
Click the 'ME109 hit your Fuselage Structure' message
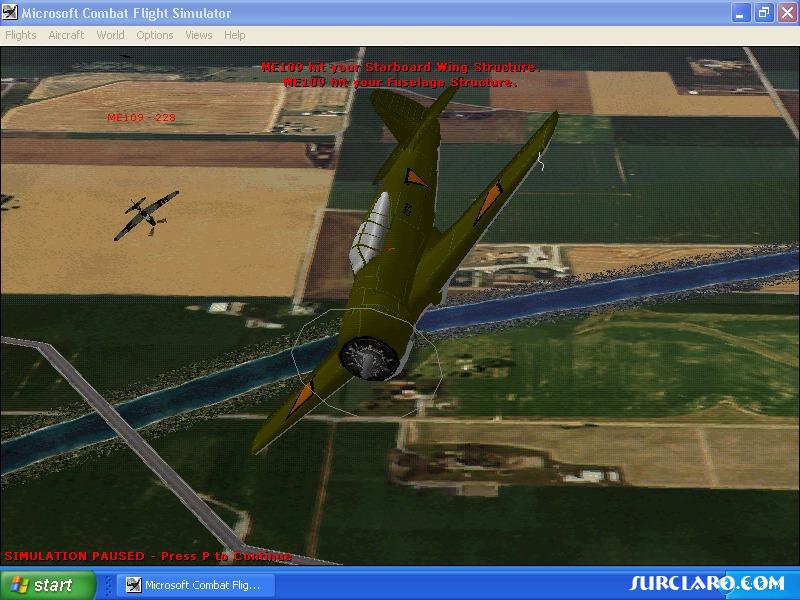click(401, 82)
